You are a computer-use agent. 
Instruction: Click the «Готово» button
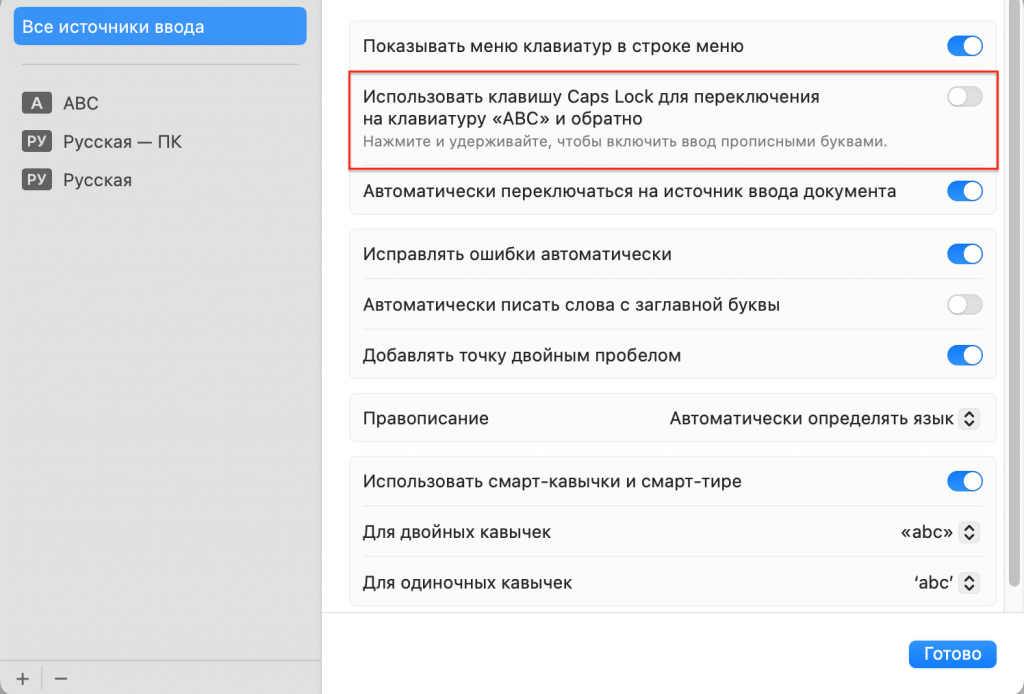pyautogui.click(x=952, y=654)
